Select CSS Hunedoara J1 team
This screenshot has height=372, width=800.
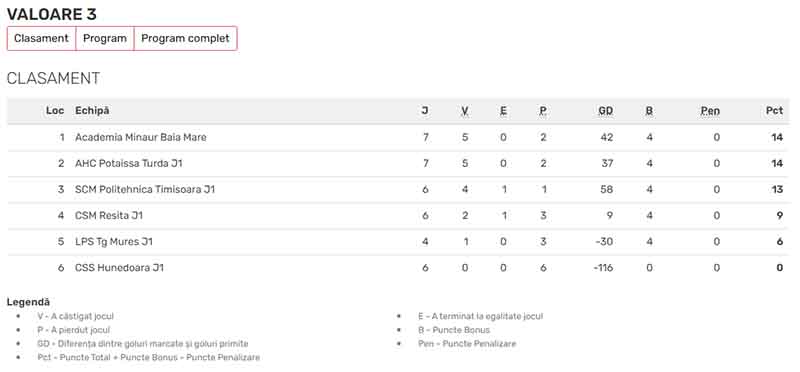(x=119, y=267)
